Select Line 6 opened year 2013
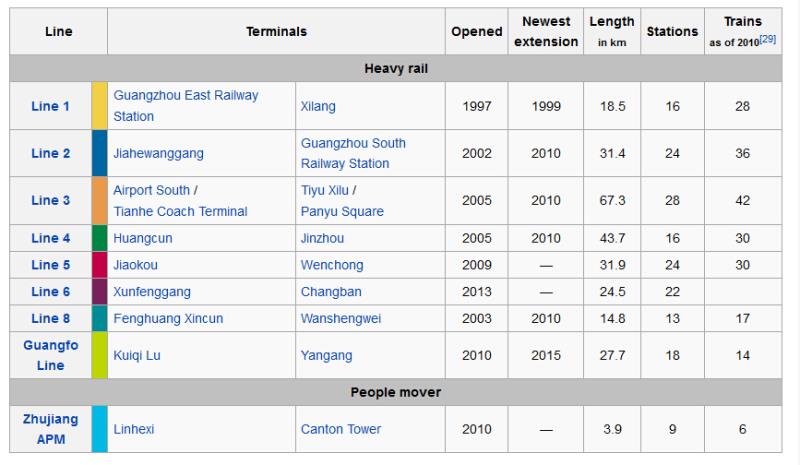Viewport: 800px width, 465px height. coord(477,291)
